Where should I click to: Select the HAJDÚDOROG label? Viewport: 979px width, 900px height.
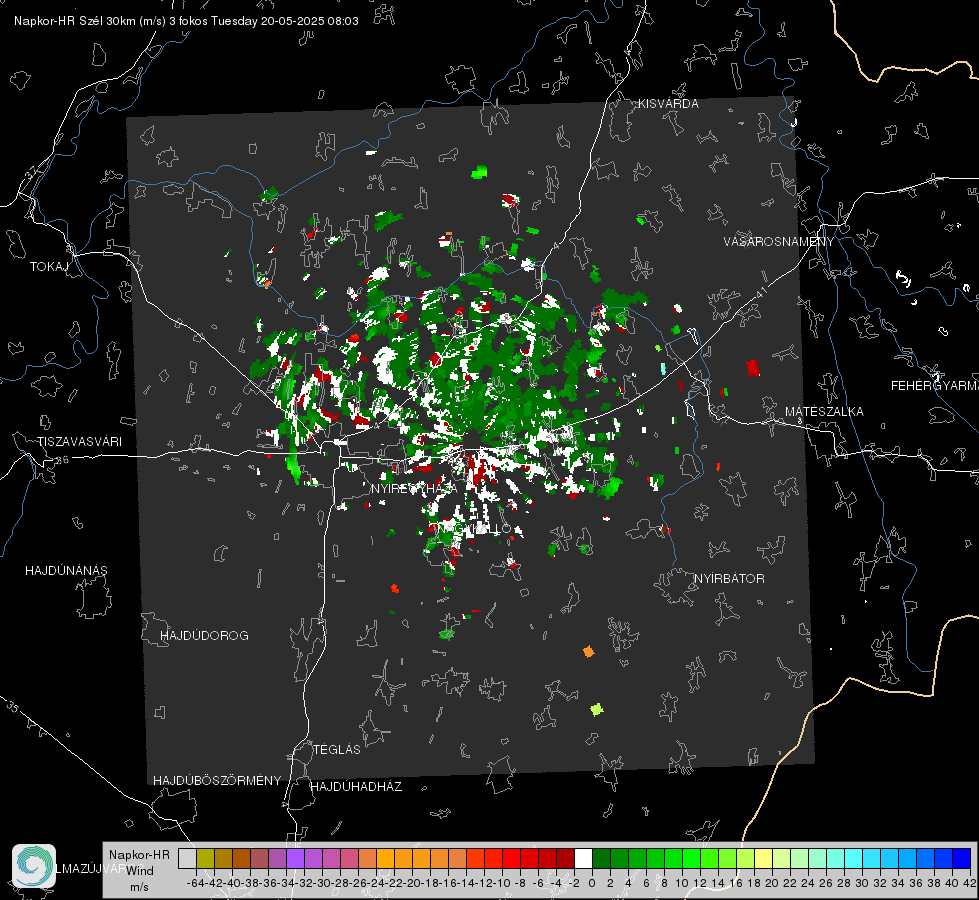[x=204, y=636]
